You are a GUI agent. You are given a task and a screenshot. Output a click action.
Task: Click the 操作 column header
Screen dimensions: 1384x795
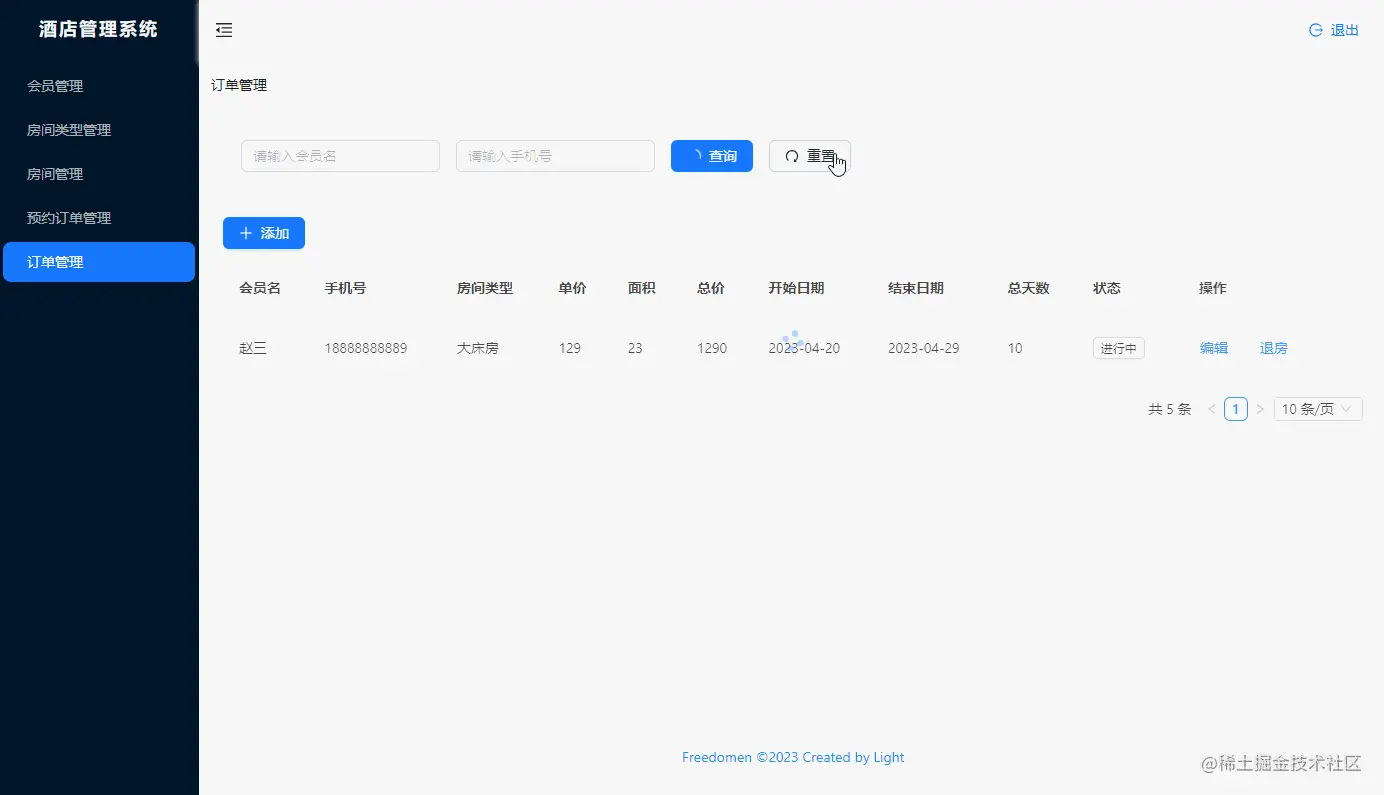coord(1213,288)
